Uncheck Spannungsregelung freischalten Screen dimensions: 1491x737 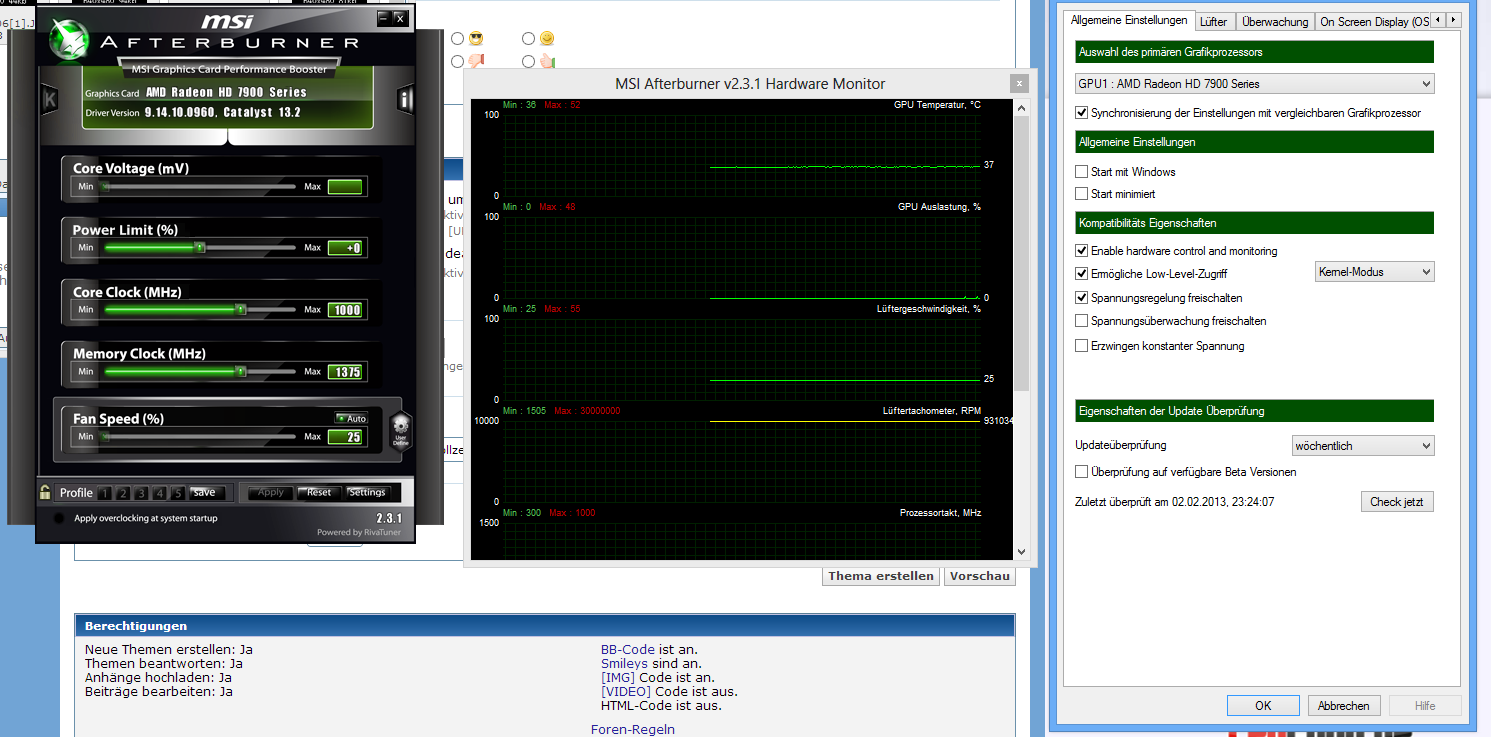(1082, 298)
